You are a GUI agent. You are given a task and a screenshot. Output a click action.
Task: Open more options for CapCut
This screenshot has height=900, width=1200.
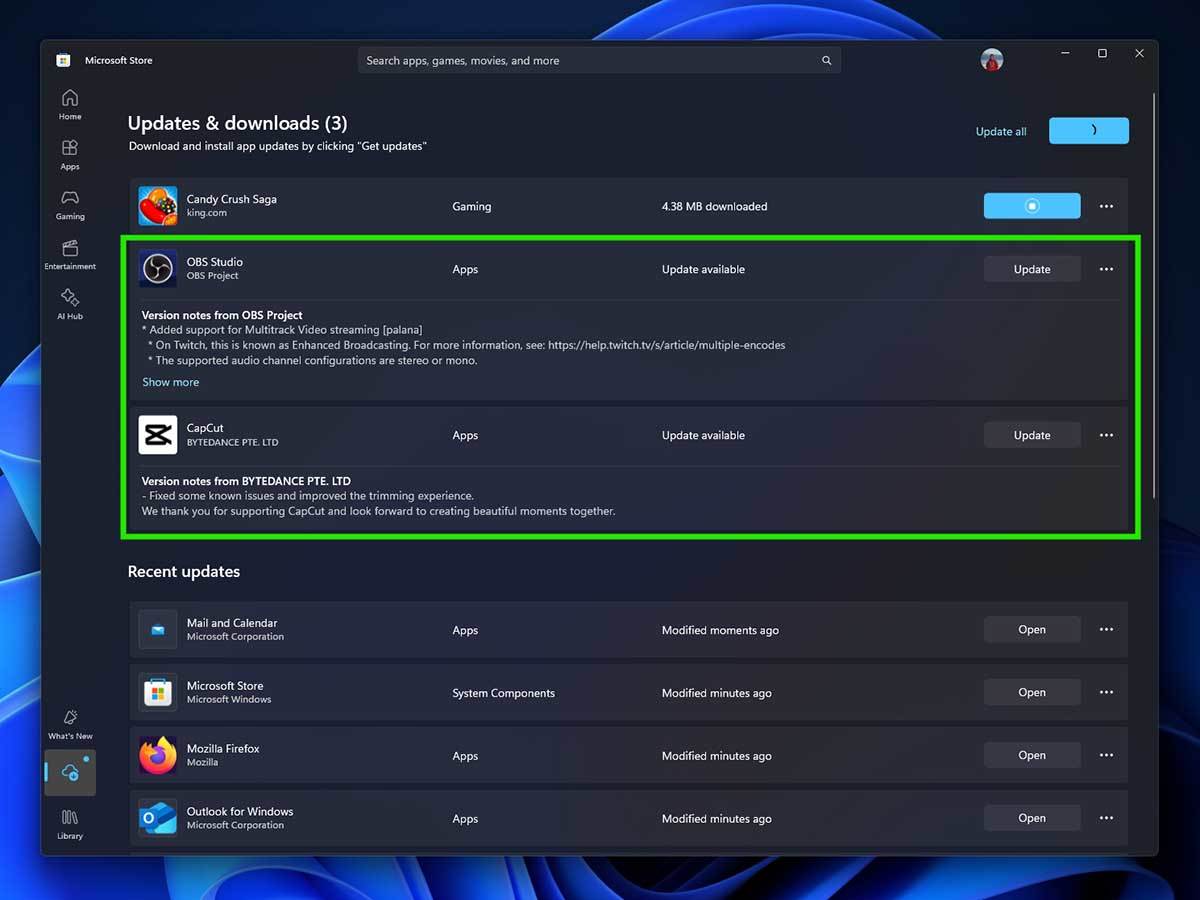1106,434
